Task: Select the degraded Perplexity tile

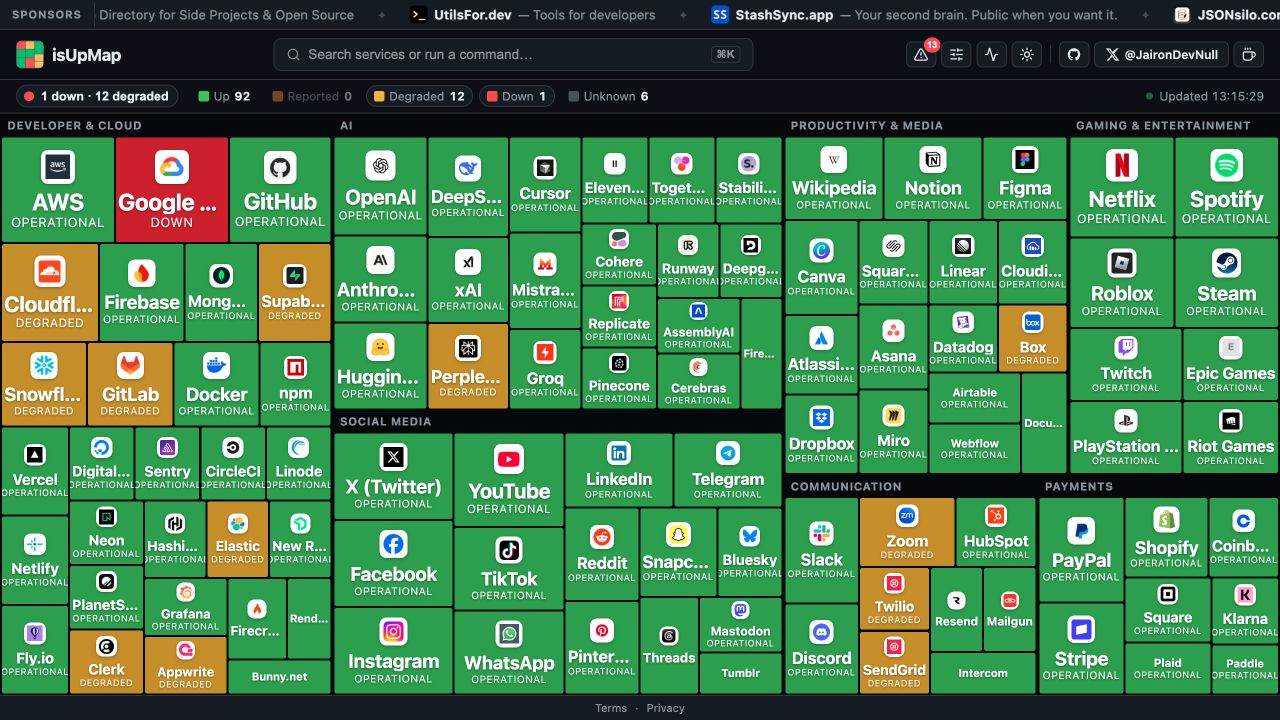Action: click(x=467, y=366)
